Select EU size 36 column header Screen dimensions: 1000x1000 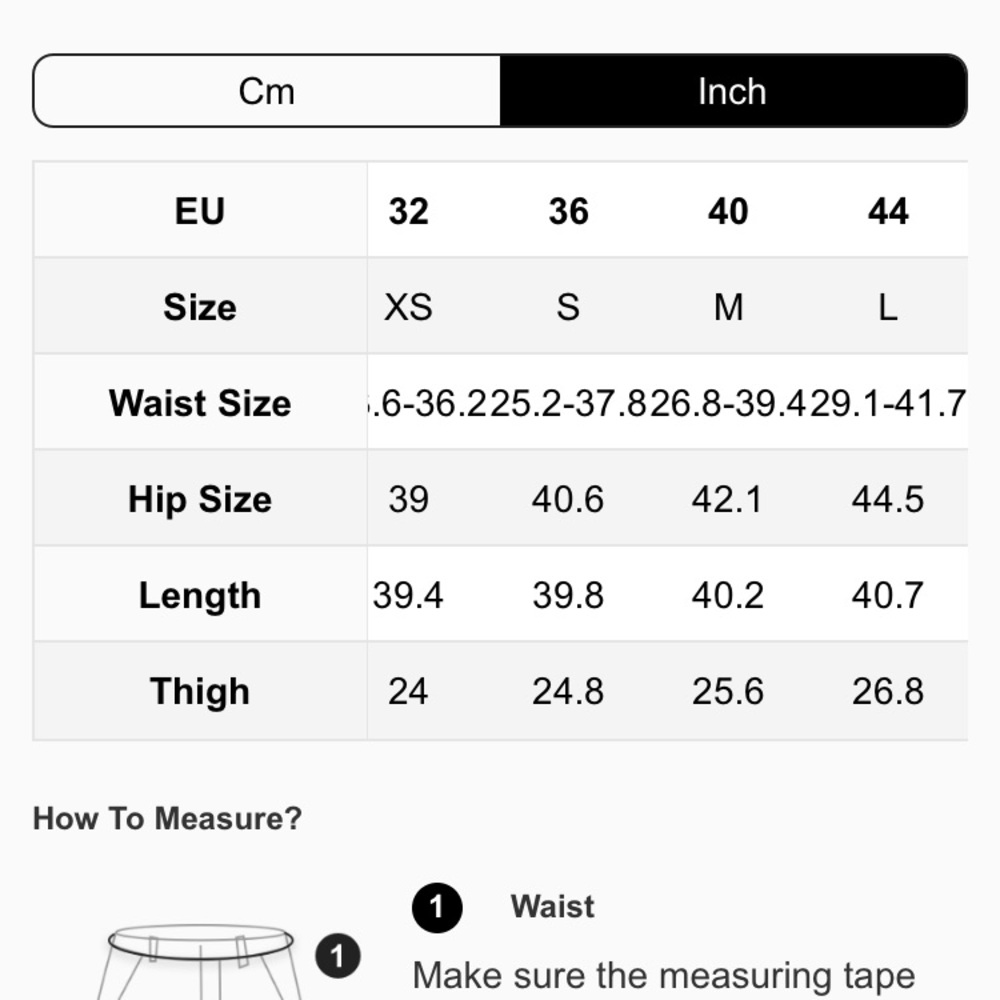(x=568, y=211)
